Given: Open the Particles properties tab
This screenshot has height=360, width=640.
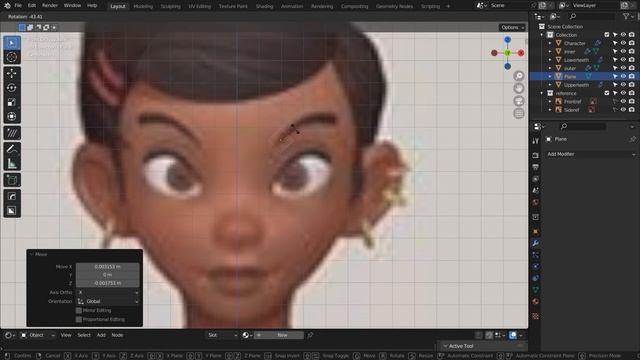Looking at the screenshot, I should point(536,255).
